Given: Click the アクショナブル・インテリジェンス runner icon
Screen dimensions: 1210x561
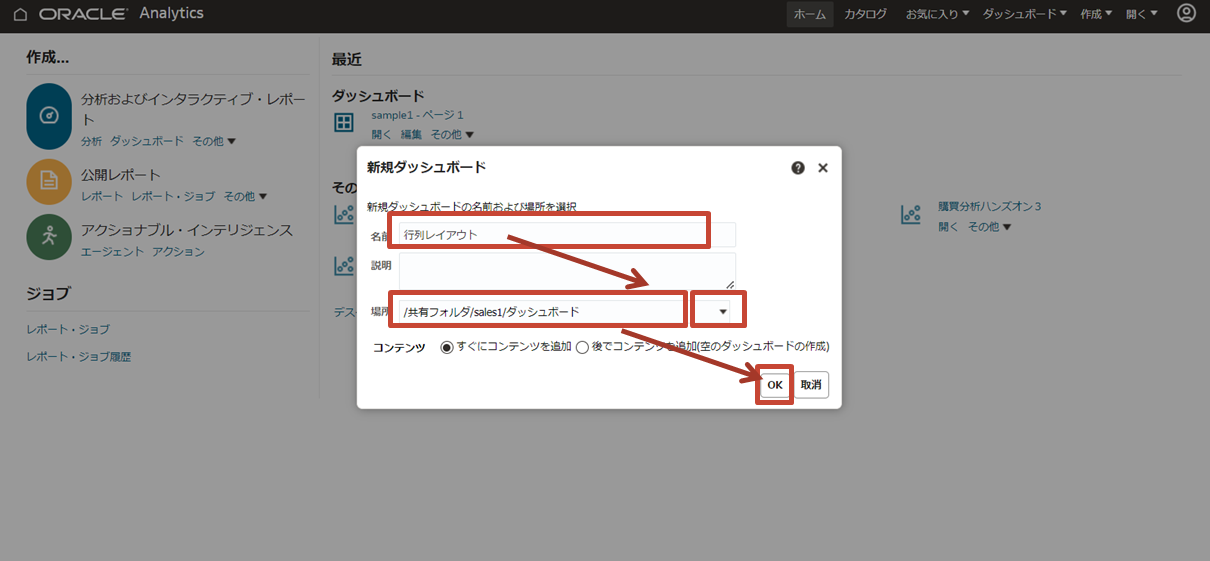Looking at the screenshot, I should point(49,236).
